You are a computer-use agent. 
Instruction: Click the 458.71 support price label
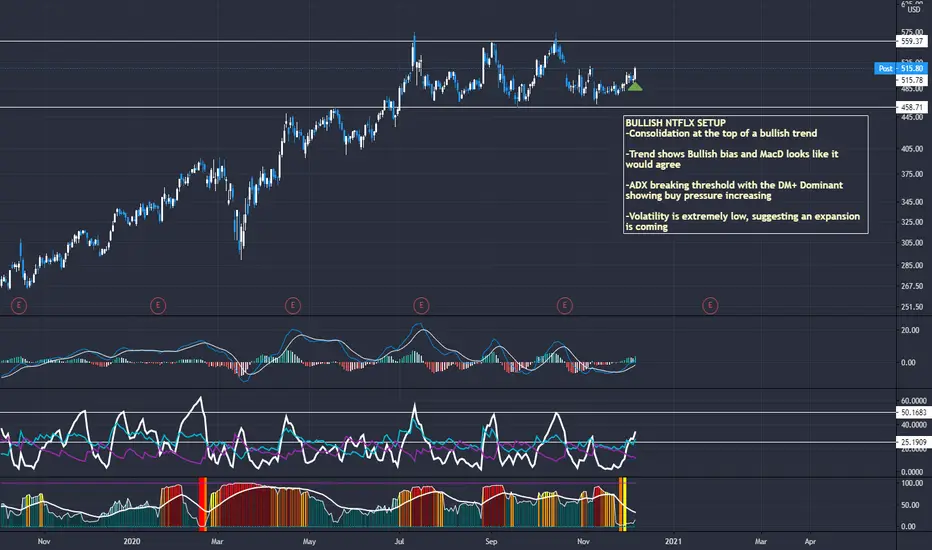point(912,107)
